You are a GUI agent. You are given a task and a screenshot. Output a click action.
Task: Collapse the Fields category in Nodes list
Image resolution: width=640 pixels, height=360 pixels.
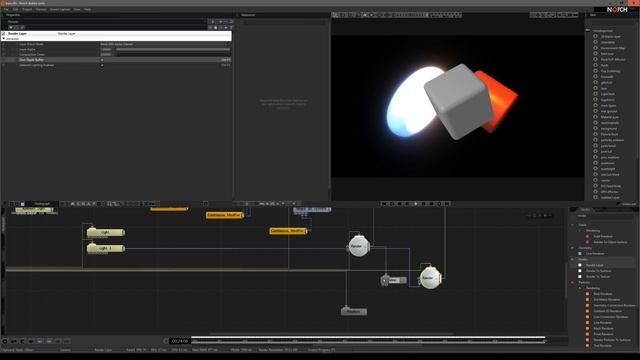572,225
